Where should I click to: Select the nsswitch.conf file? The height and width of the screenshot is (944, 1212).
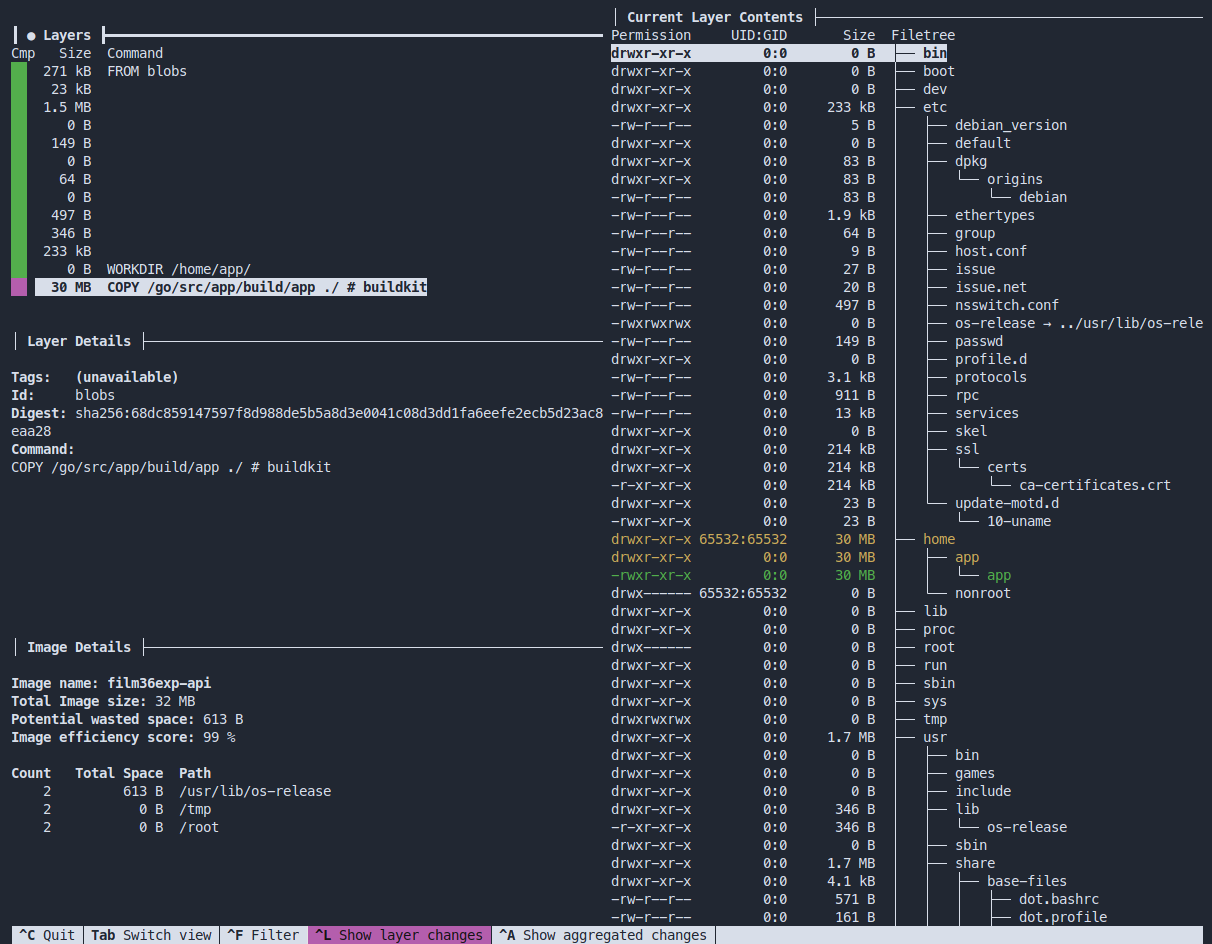[x=1006, y=305]
